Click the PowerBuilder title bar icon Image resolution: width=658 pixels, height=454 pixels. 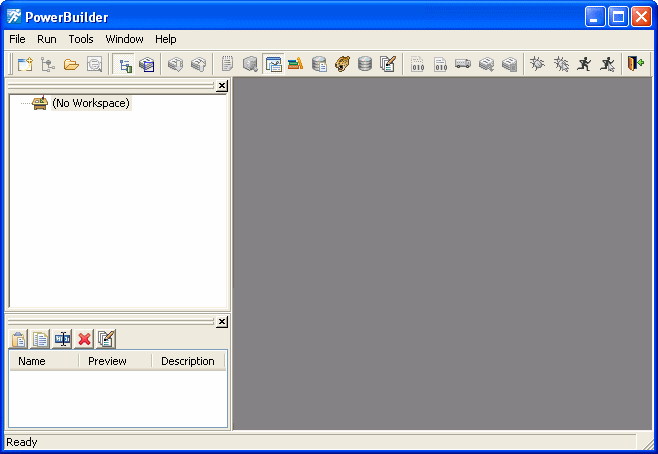coord(14,17)
